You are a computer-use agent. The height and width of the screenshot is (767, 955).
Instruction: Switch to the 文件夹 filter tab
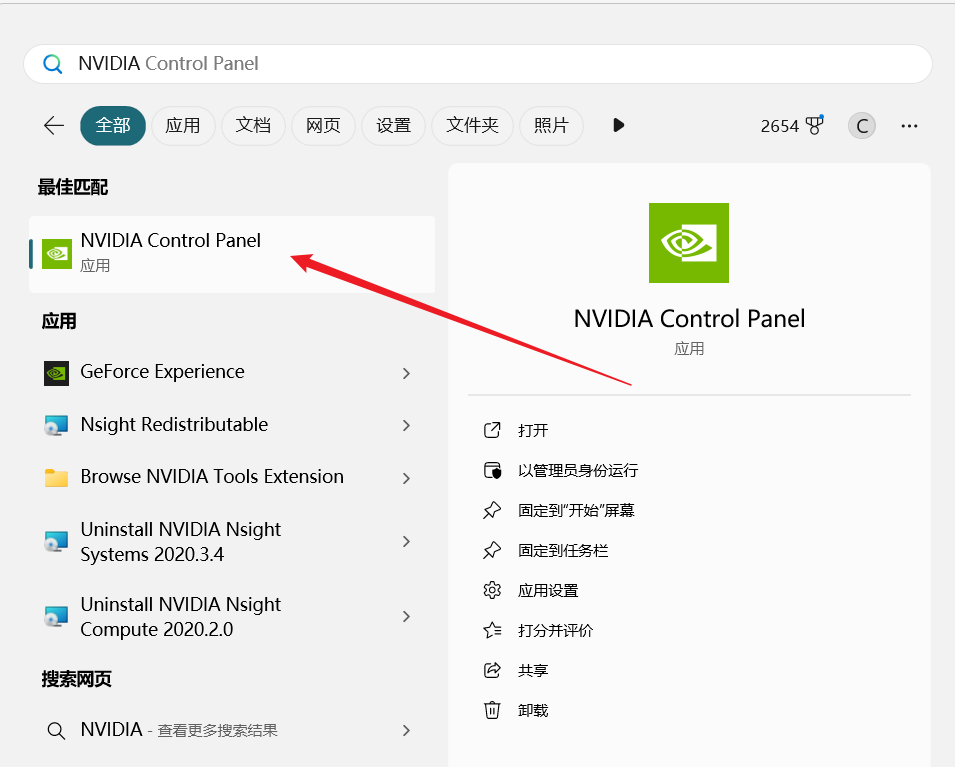pos(472,125)
